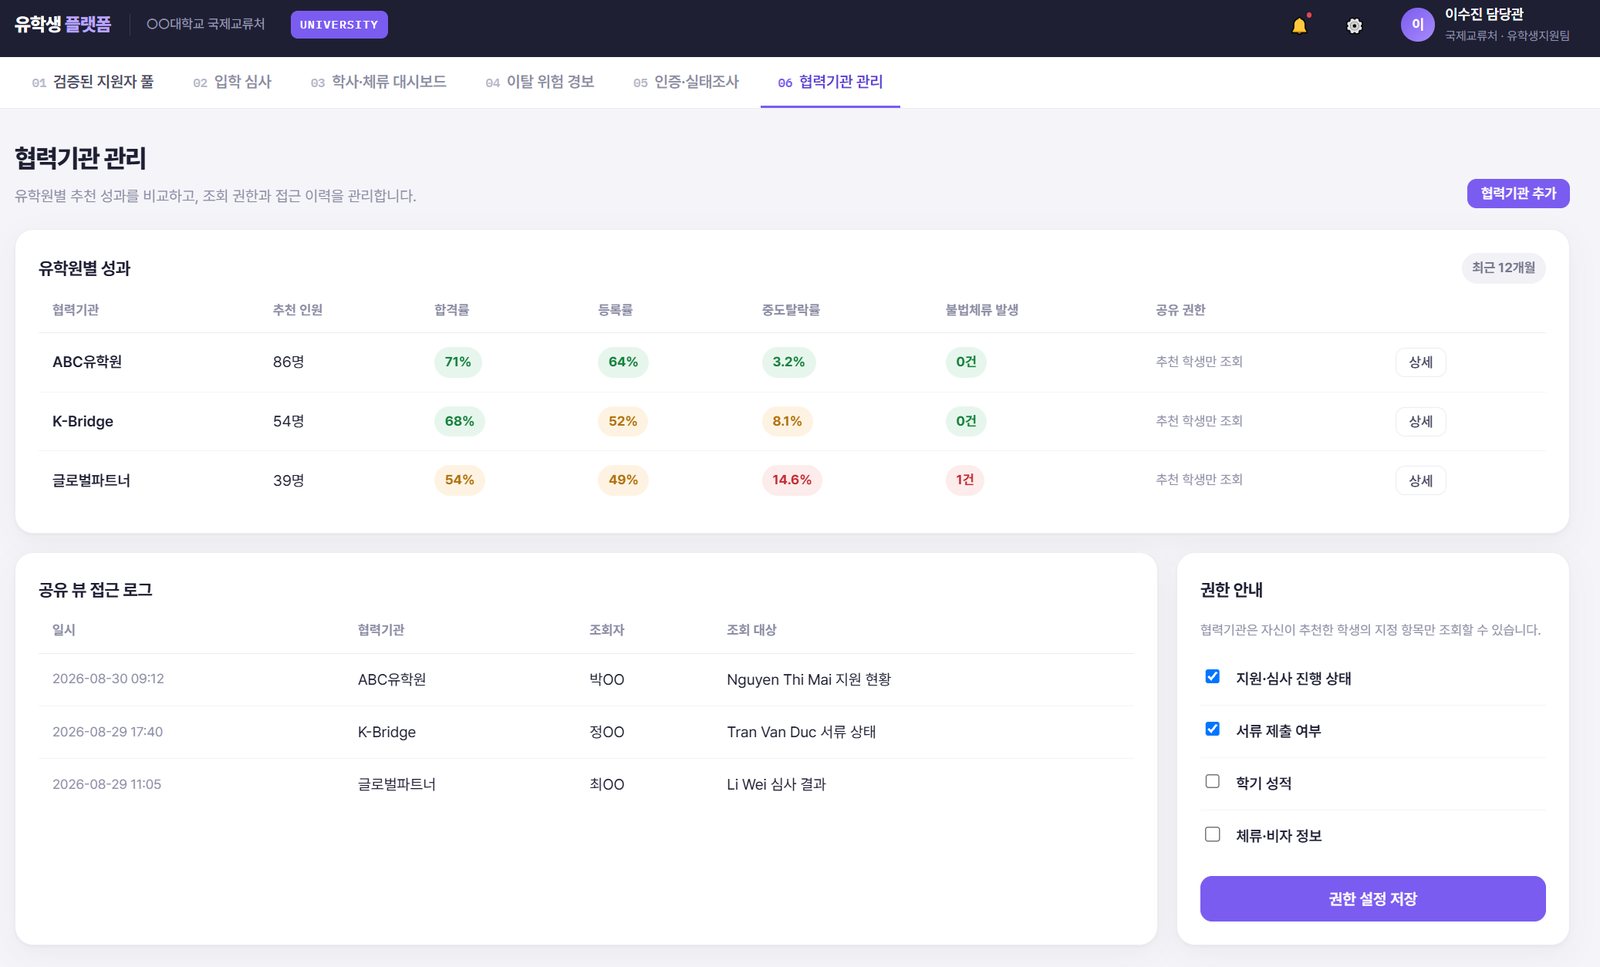Open 상세 for K-Bridge
Viewport: 1600px width, 967px height.
tap(1420, 421)
